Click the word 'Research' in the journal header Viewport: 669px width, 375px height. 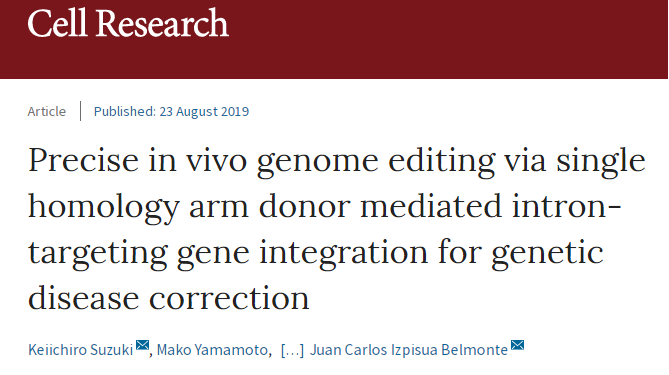pos(162,23)
